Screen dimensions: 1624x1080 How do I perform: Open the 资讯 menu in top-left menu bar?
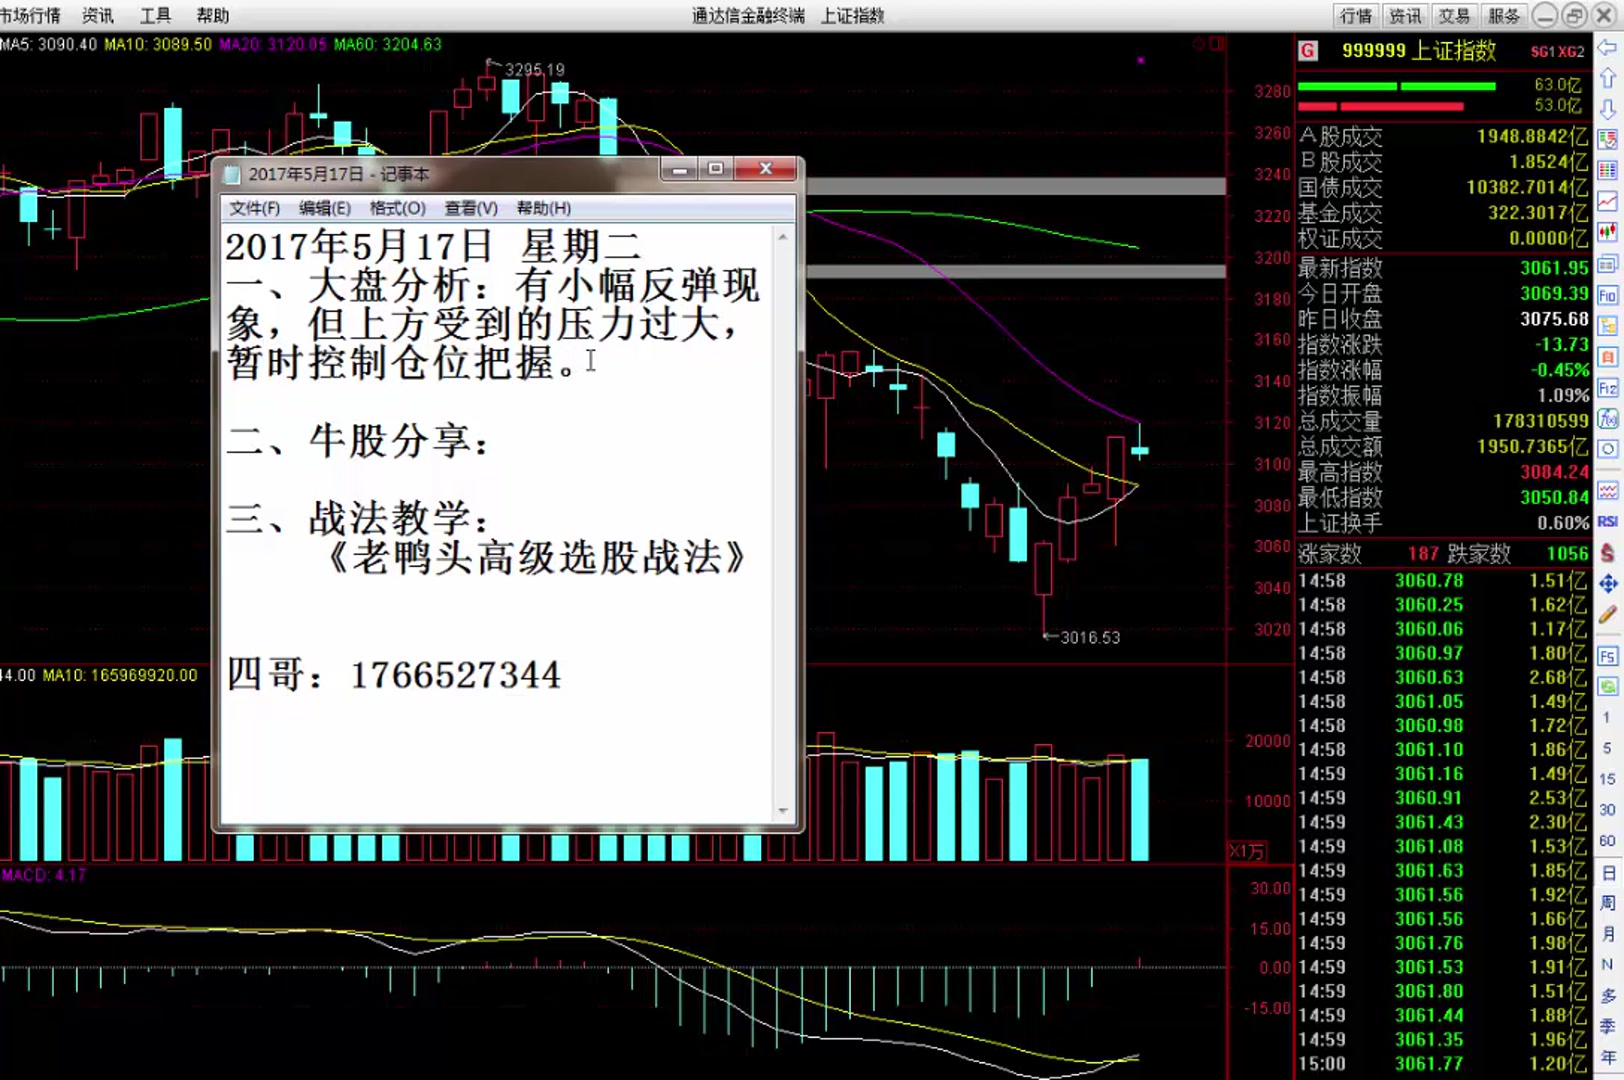tap(98, 15)
